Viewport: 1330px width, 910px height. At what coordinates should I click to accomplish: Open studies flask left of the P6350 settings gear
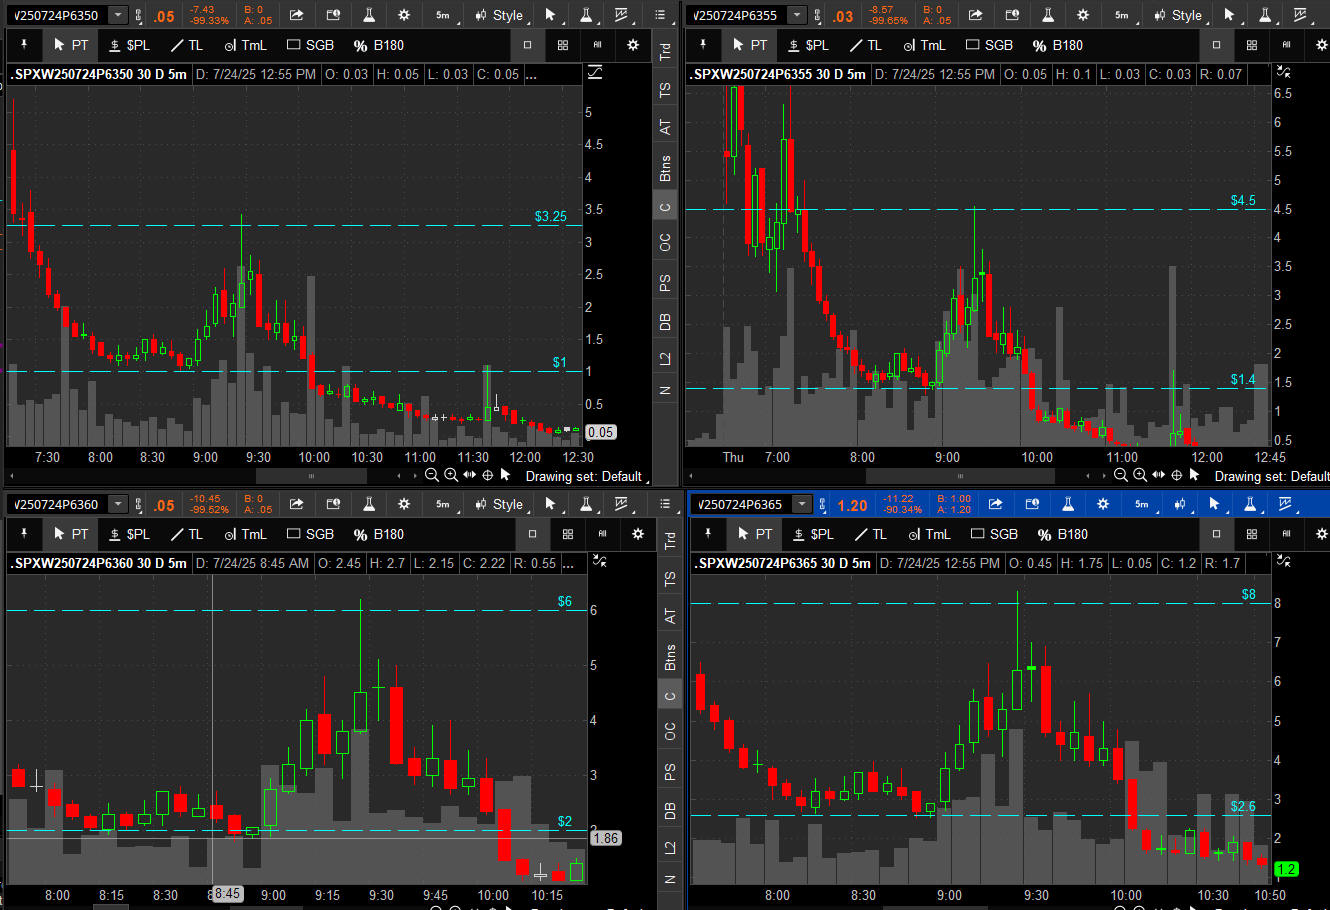368,15
